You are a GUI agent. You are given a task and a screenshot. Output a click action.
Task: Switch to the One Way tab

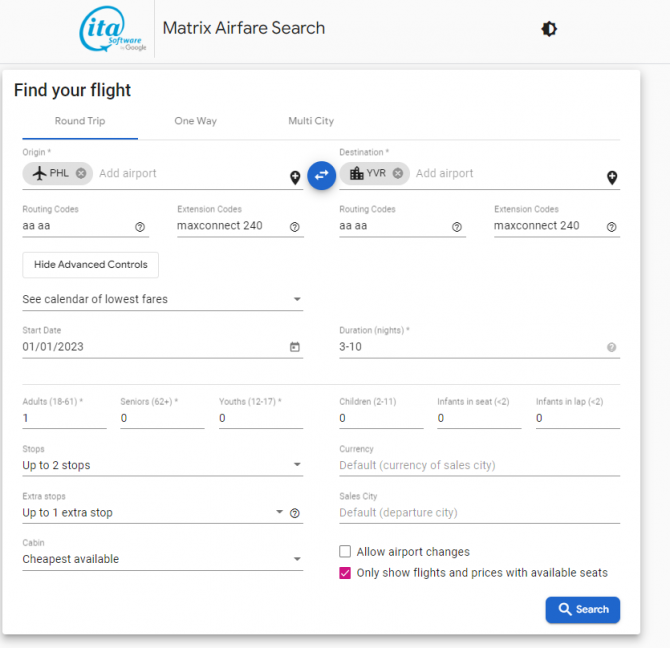coord(195,121)
